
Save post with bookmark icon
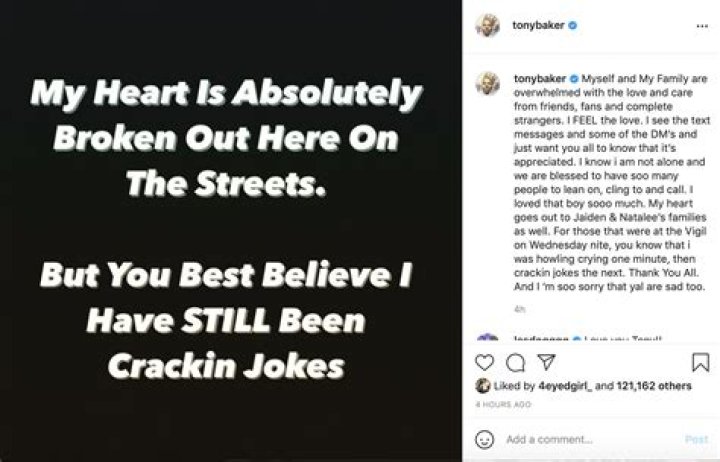[x=701, y=362]
